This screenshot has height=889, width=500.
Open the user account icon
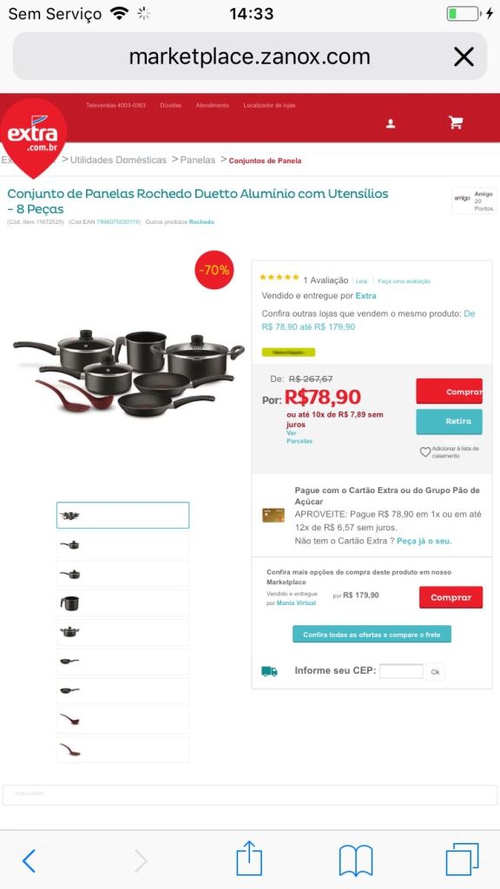pyautogui.click(x=390, y=124)
